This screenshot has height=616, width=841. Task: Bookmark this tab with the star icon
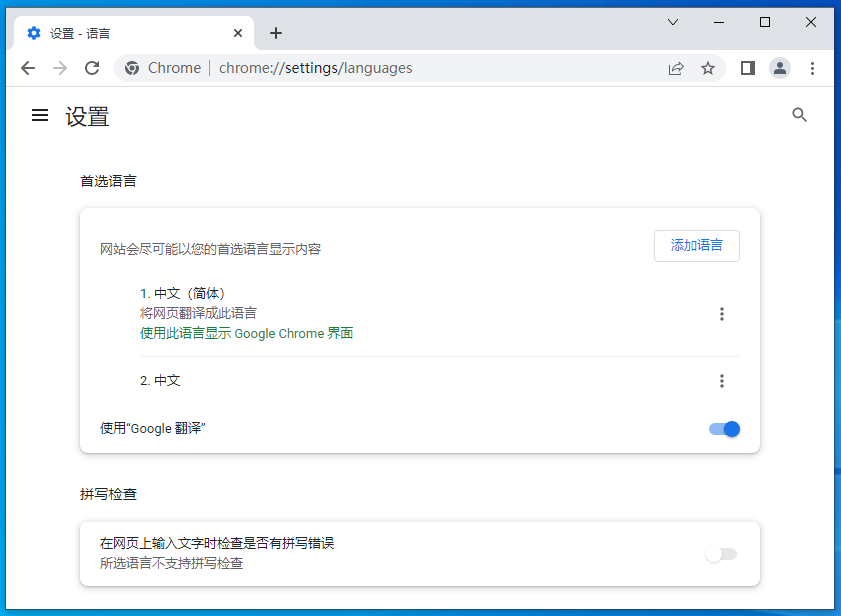pyautogui.click(x=708, y=68)
